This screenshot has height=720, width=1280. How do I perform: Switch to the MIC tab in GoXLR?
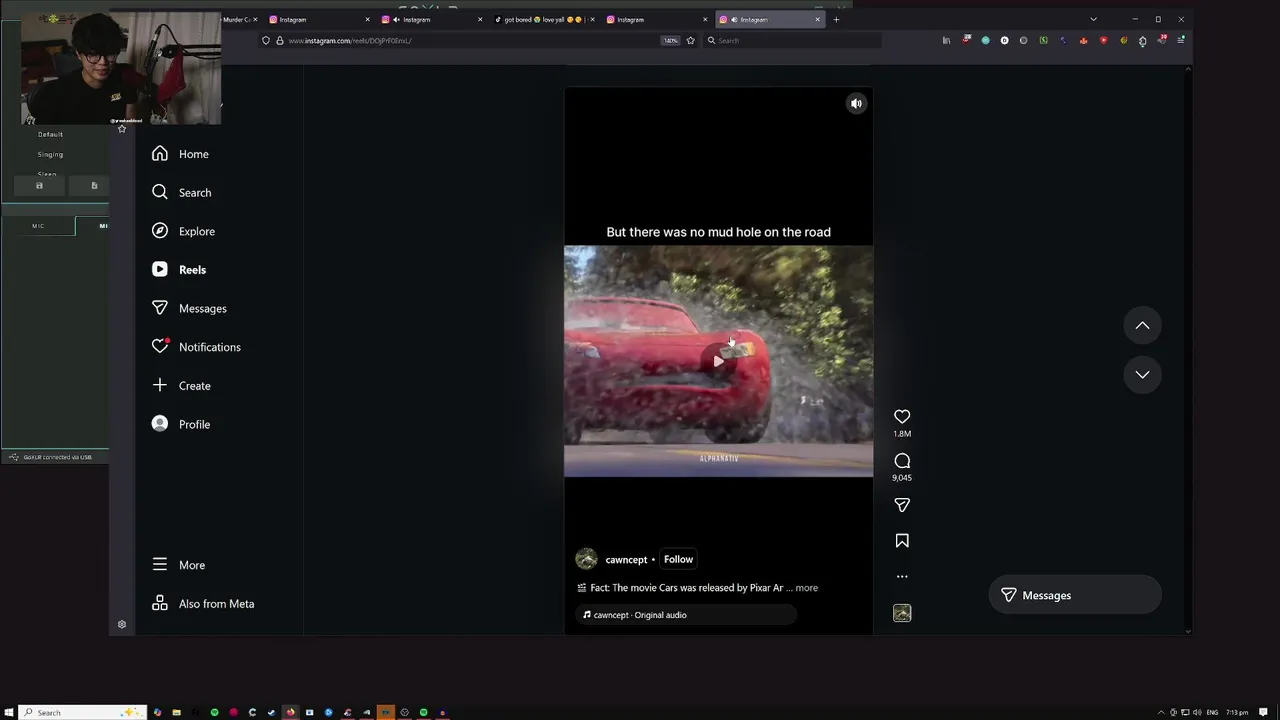tap(38, 226)
